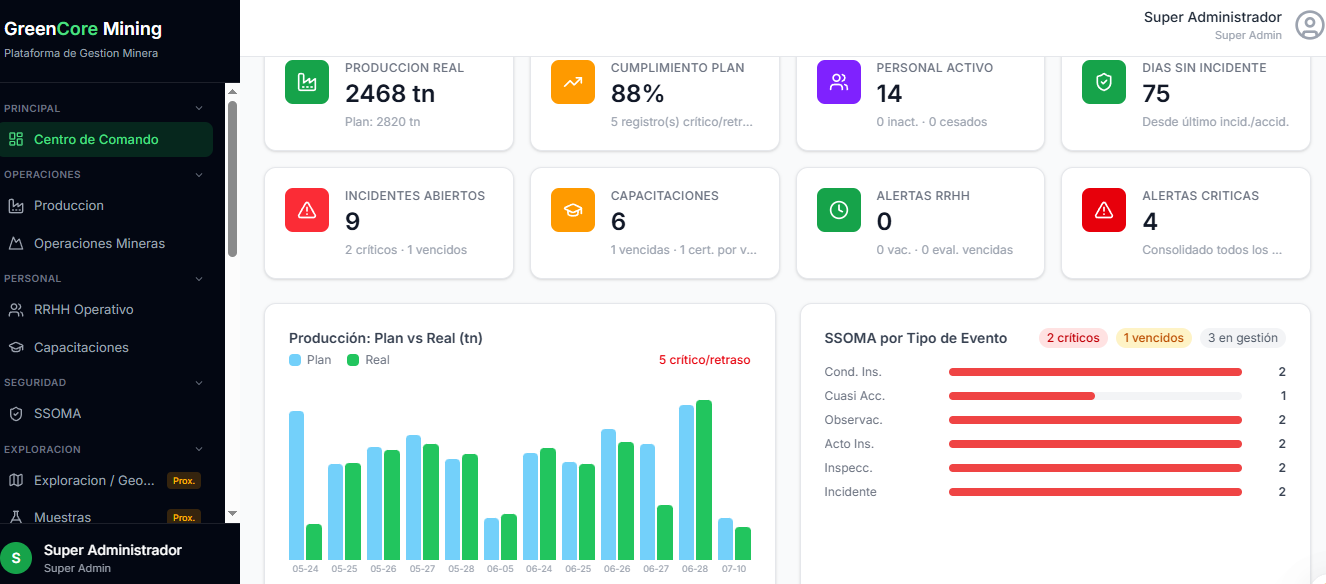
Task: Click the Muestras flask icon in sidebar
Action: (16, 517)
